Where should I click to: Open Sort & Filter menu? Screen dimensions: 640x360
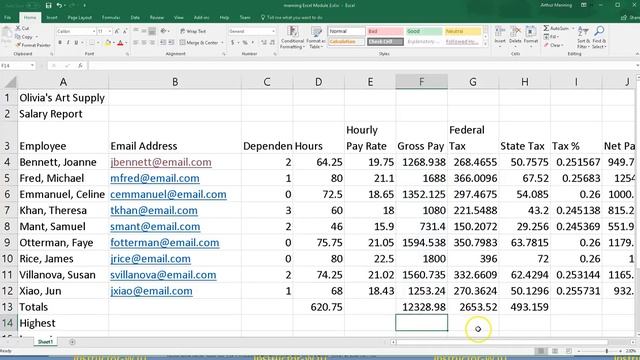click(583, 37)
